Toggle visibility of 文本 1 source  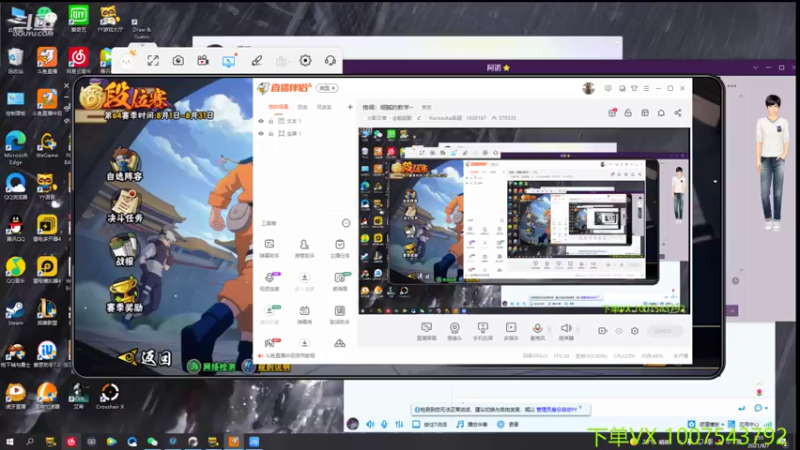pos(261,121)
